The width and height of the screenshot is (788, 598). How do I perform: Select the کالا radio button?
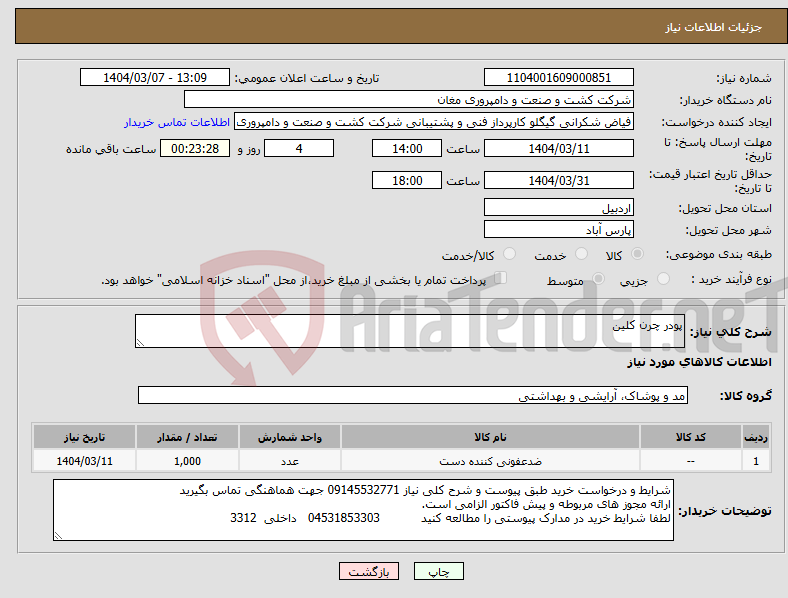pyautogui.click(x=637, y=254)
